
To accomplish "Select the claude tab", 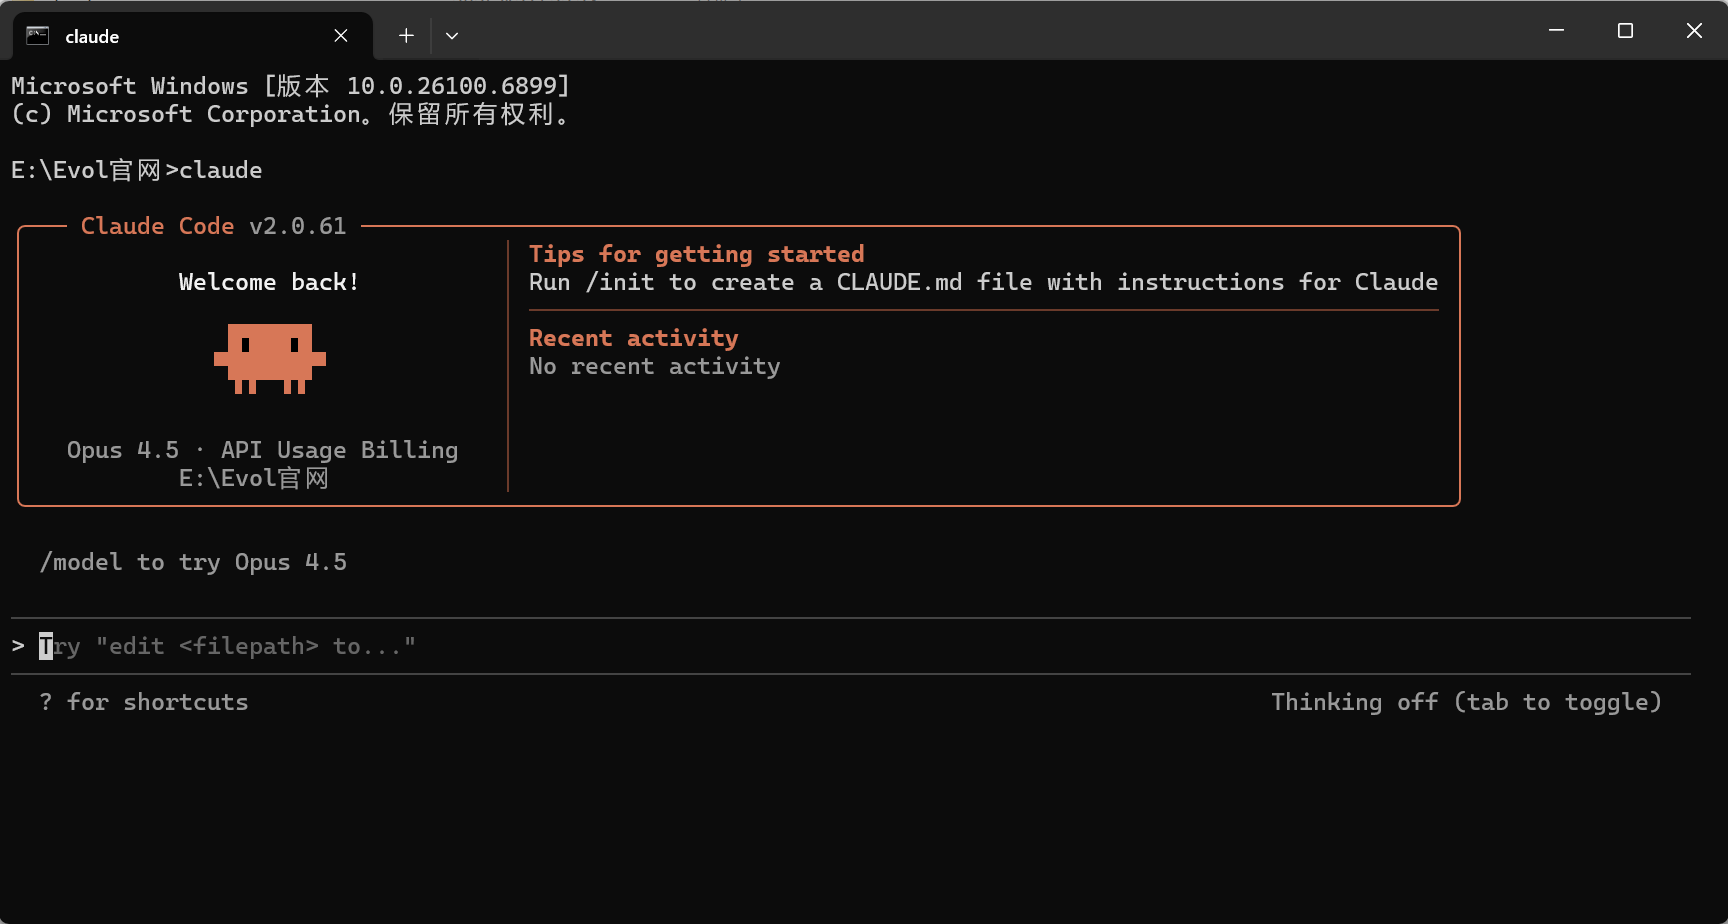I will point(180,36).
